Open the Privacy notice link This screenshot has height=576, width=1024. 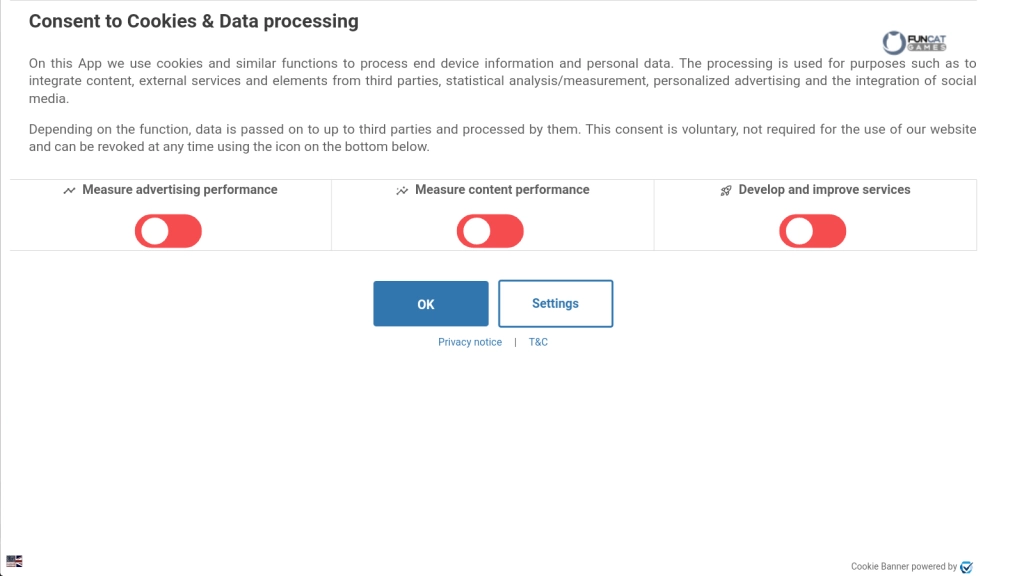point(470,342)
